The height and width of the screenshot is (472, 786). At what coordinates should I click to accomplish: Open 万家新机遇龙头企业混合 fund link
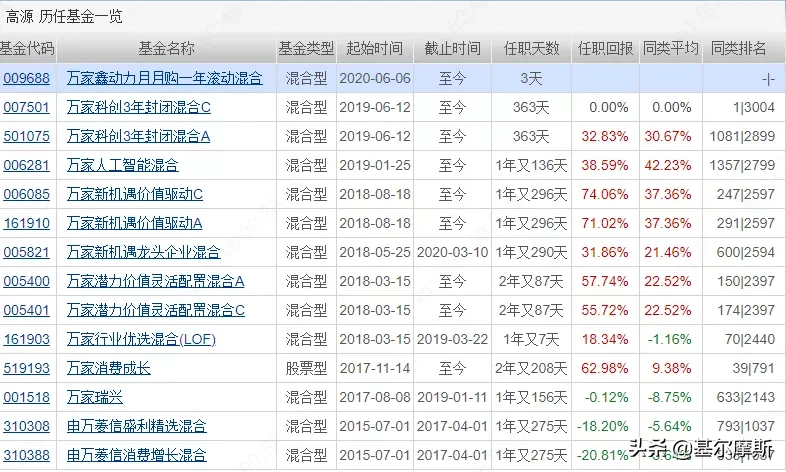144,252
